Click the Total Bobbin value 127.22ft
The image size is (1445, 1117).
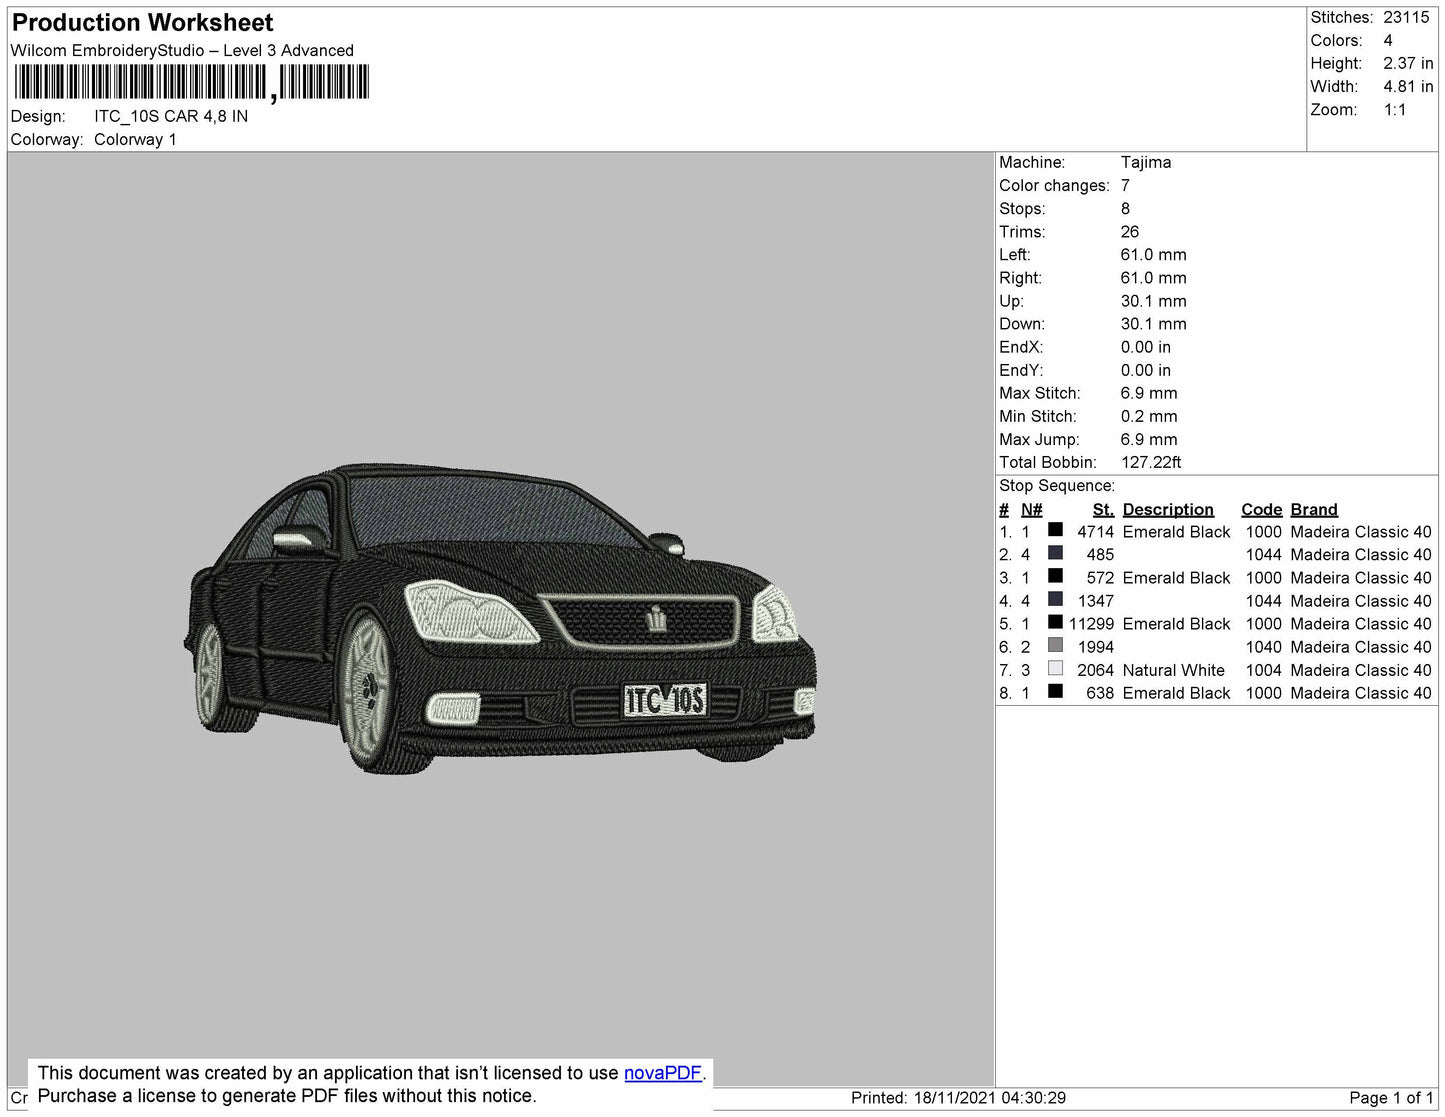click(1151, 463)
